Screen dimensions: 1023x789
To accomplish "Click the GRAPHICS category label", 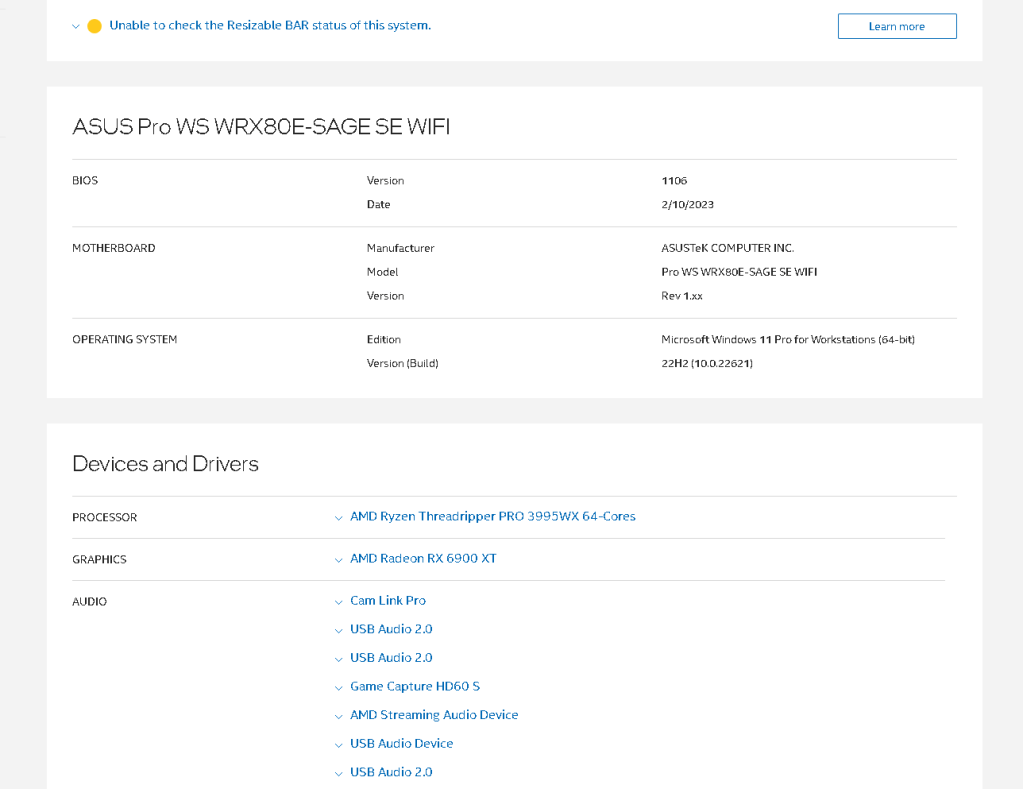I will pos(99,560).
